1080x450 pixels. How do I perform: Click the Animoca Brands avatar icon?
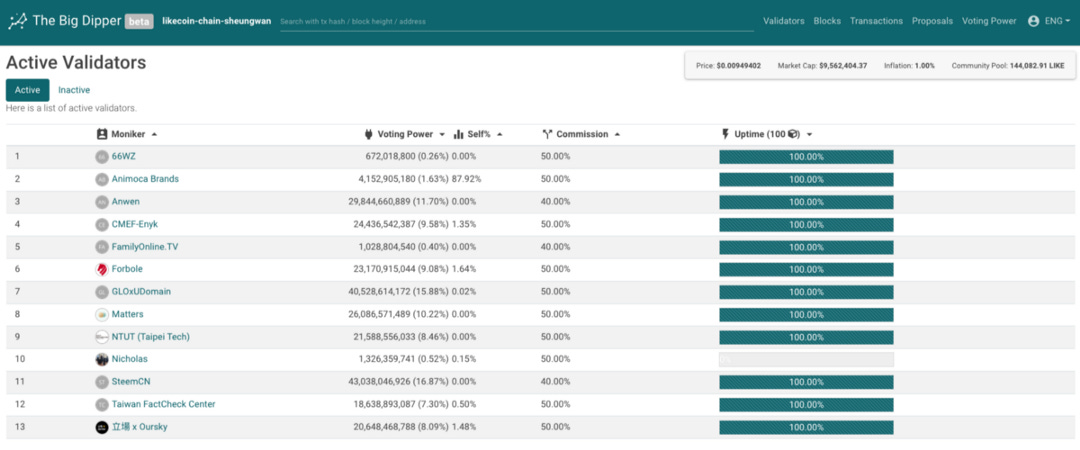[102, 179]
